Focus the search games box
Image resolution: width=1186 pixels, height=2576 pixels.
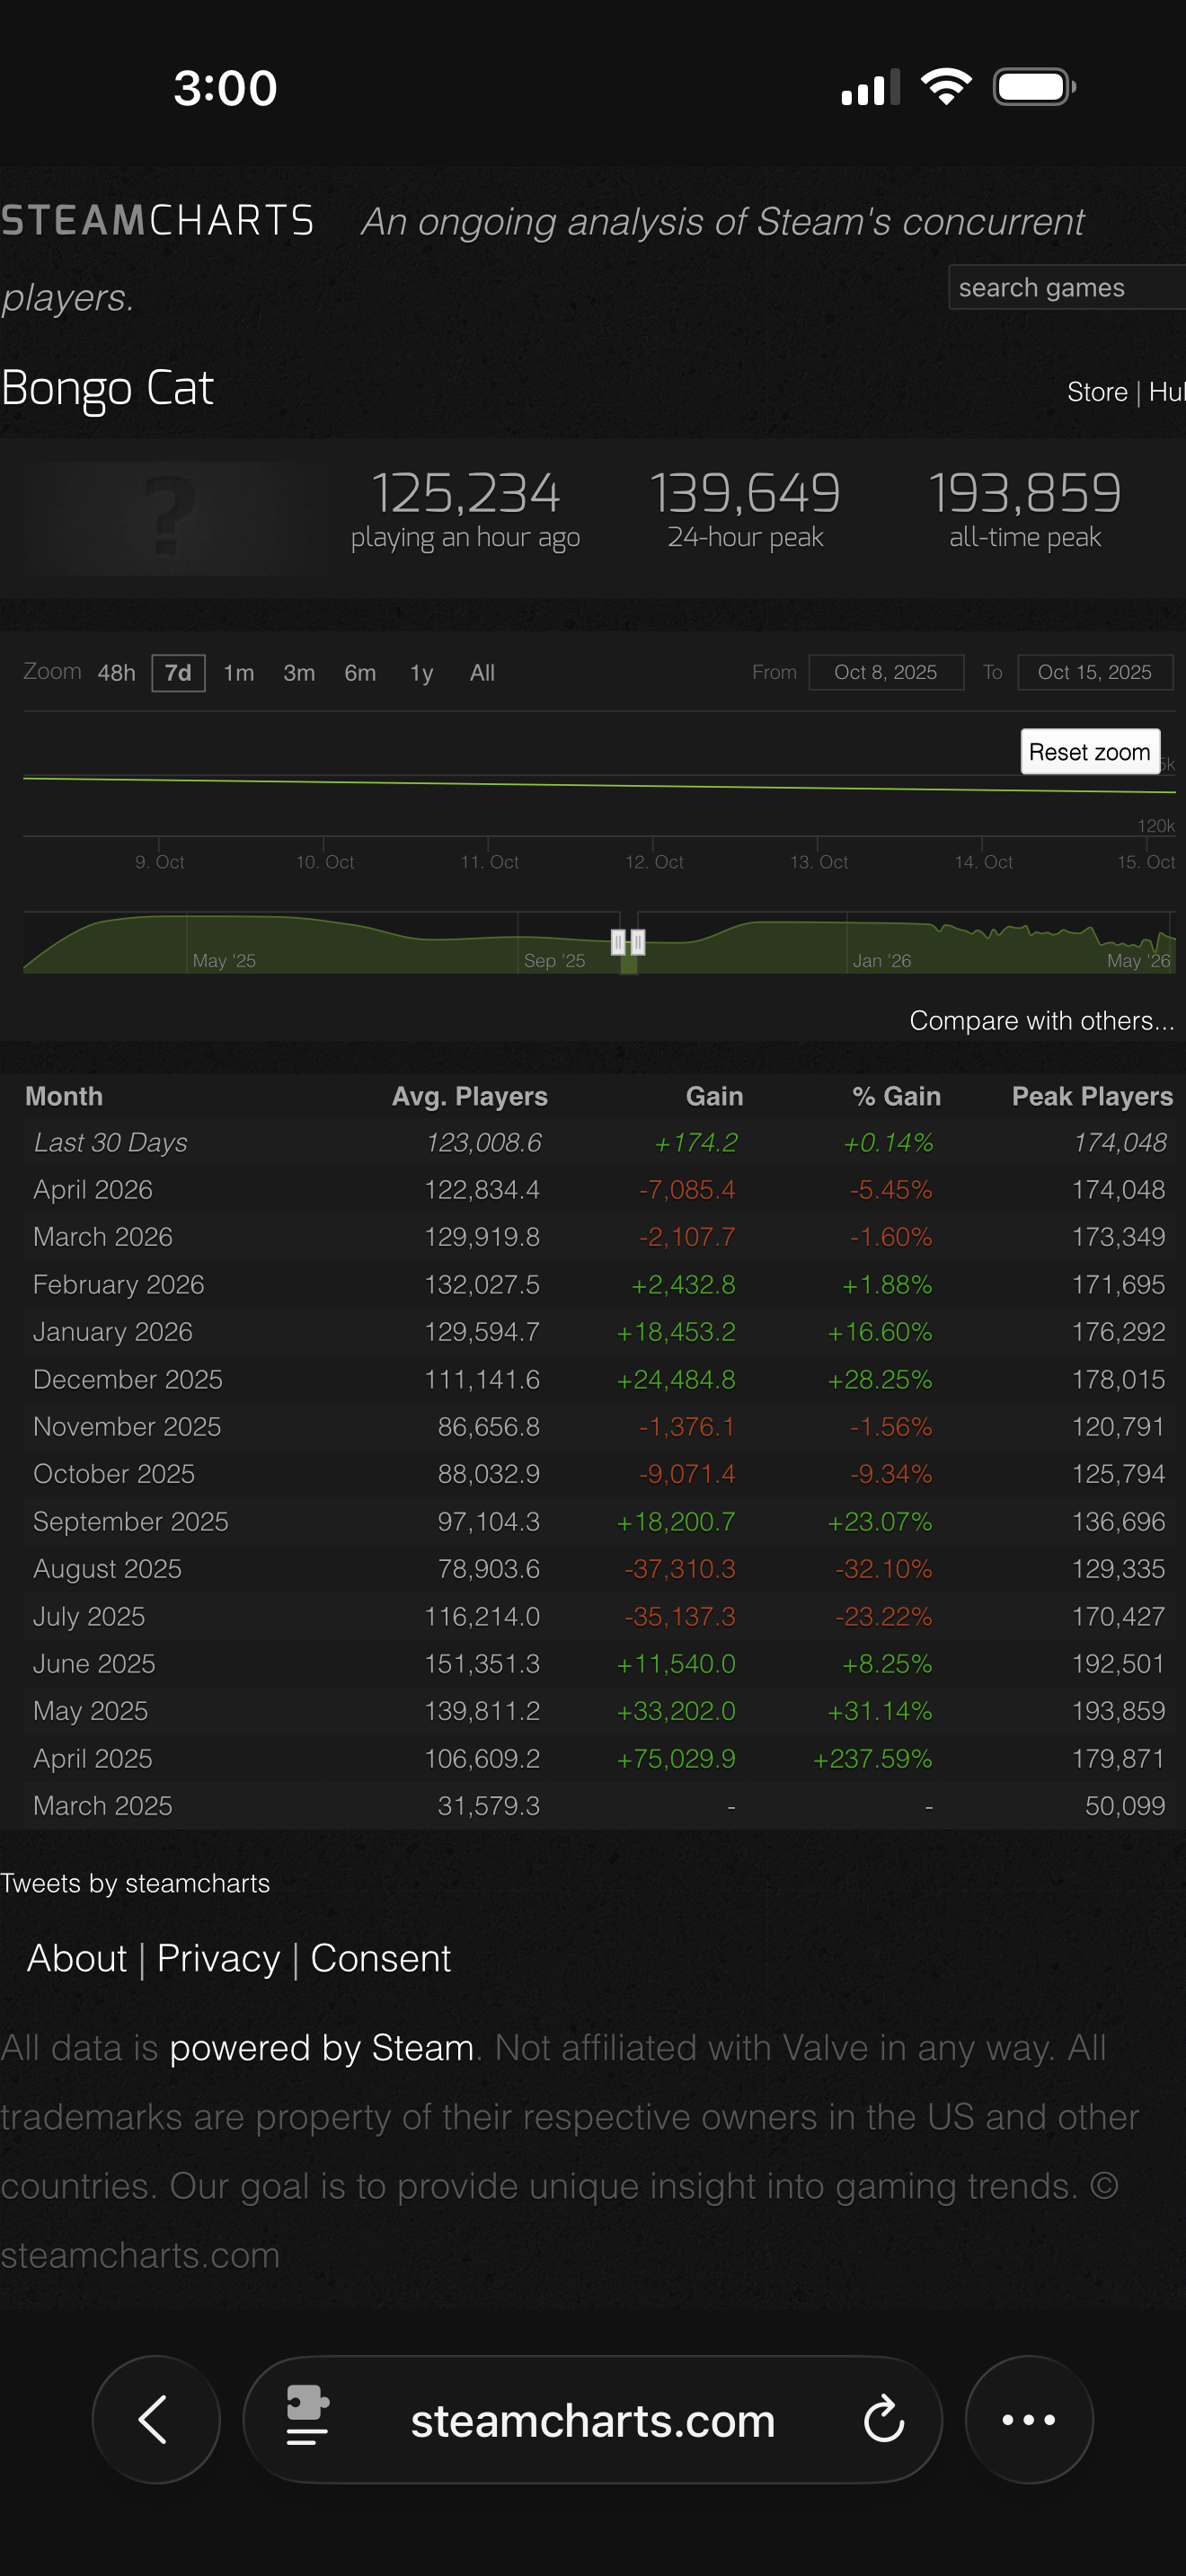tap(1067, 287)
